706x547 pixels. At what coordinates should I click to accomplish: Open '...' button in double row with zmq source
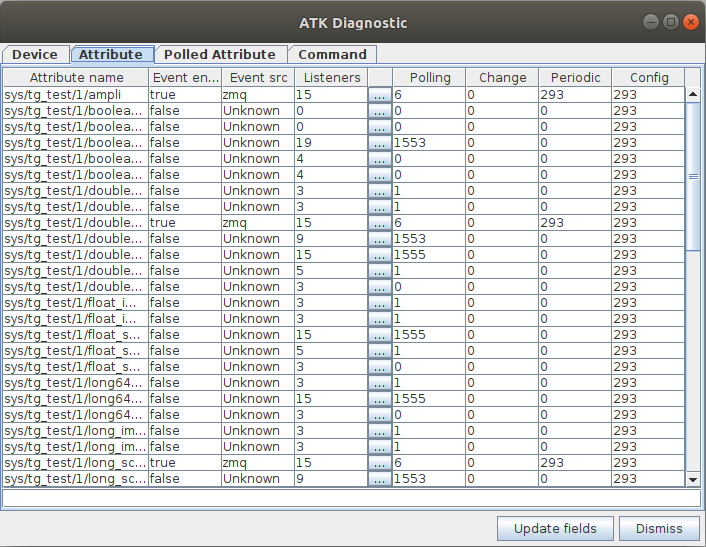coord(380,223)
